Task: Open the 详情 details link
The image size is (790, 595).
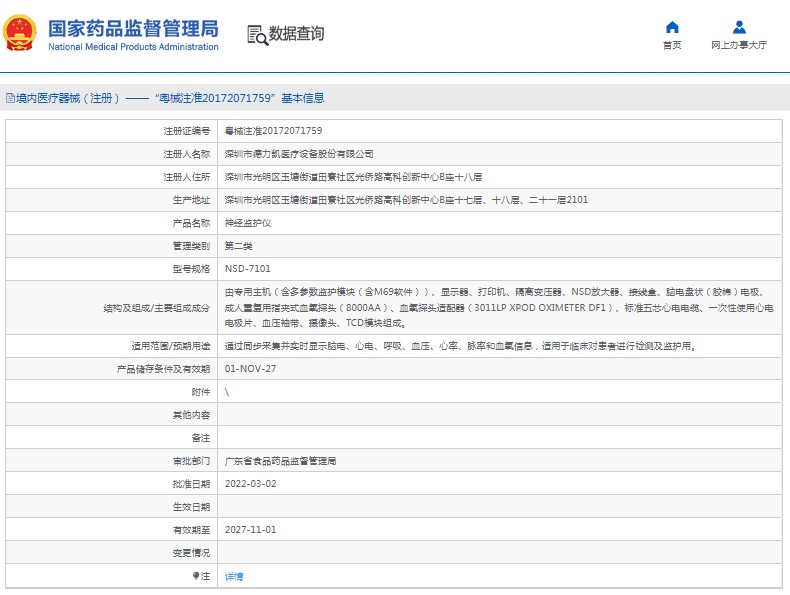Action: 234,576
